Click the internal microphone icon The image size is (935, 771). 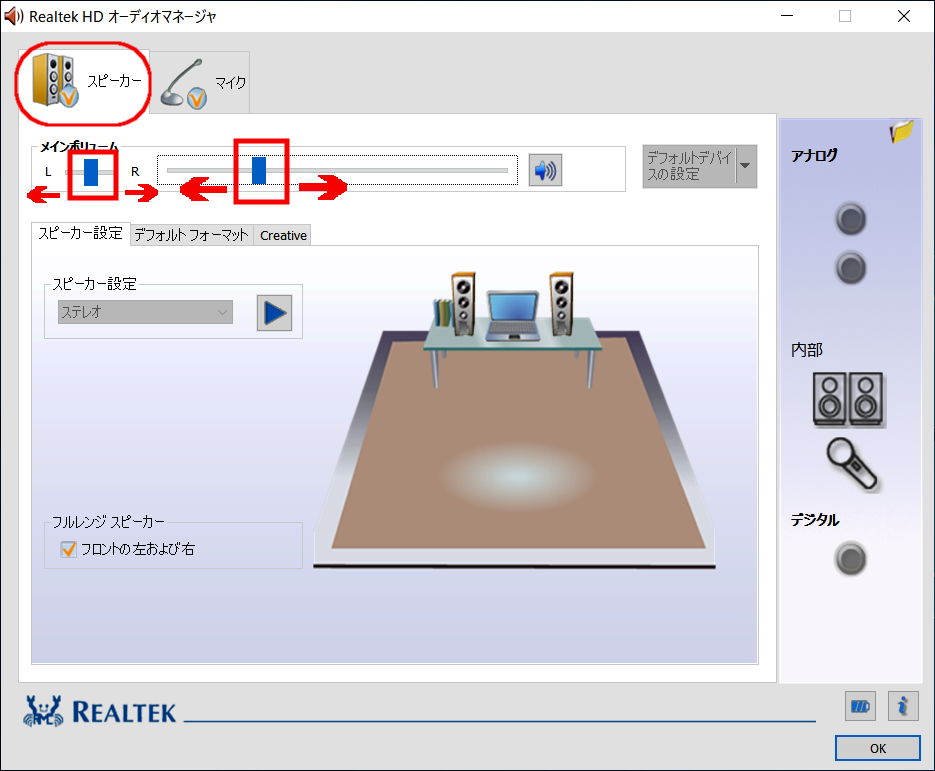click(x=852, y=464)
